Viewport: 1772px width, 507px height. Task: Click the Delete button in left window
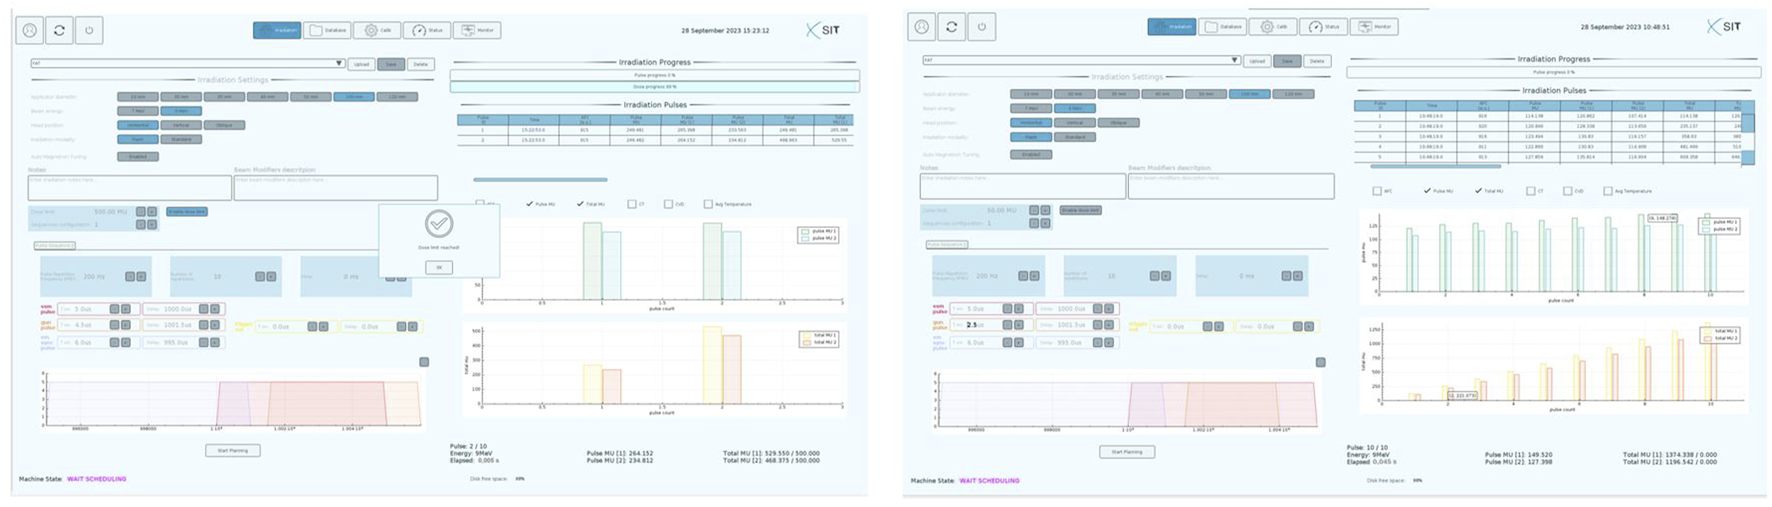pyautogui.click(x=421, y=64)
